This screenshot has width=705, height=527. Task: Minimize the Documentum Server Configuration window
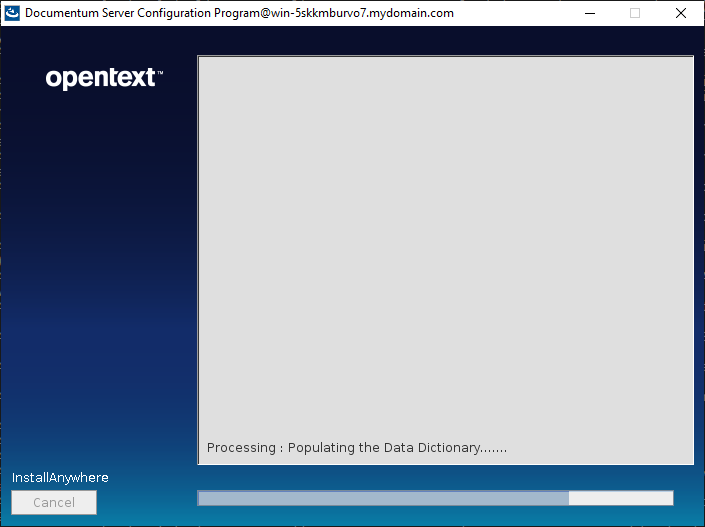(590, 13)
